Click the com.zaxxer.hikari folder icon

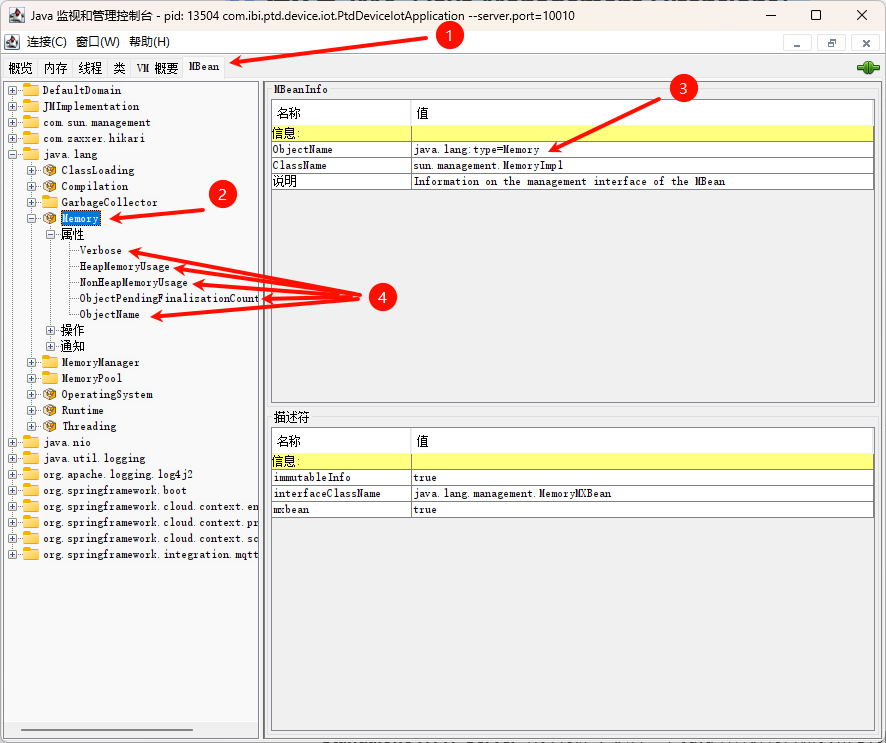pos(31,138)
